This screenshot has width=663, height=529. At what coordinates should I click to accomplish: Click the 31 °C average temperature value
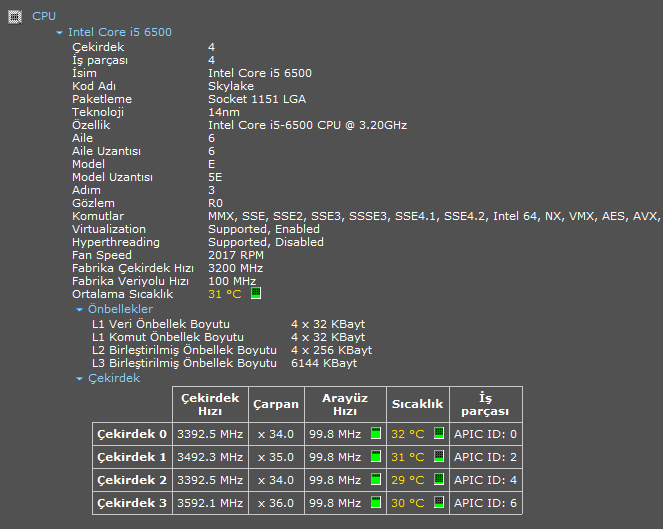pyautogui.click(x=225, y=294)
